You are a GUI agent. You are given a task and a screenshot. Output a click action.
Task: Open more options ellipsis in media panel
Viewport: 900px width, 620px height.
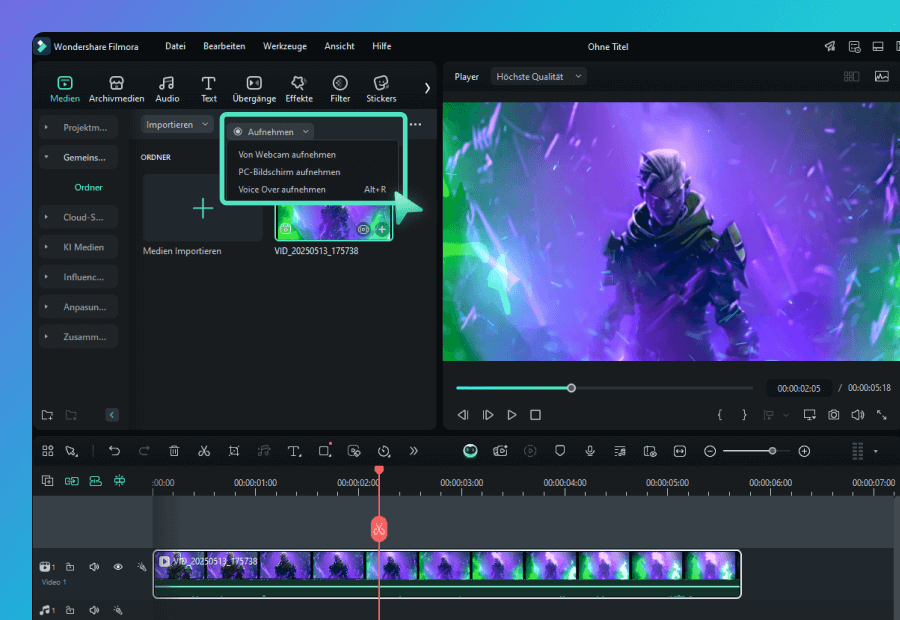click(416, 124)
